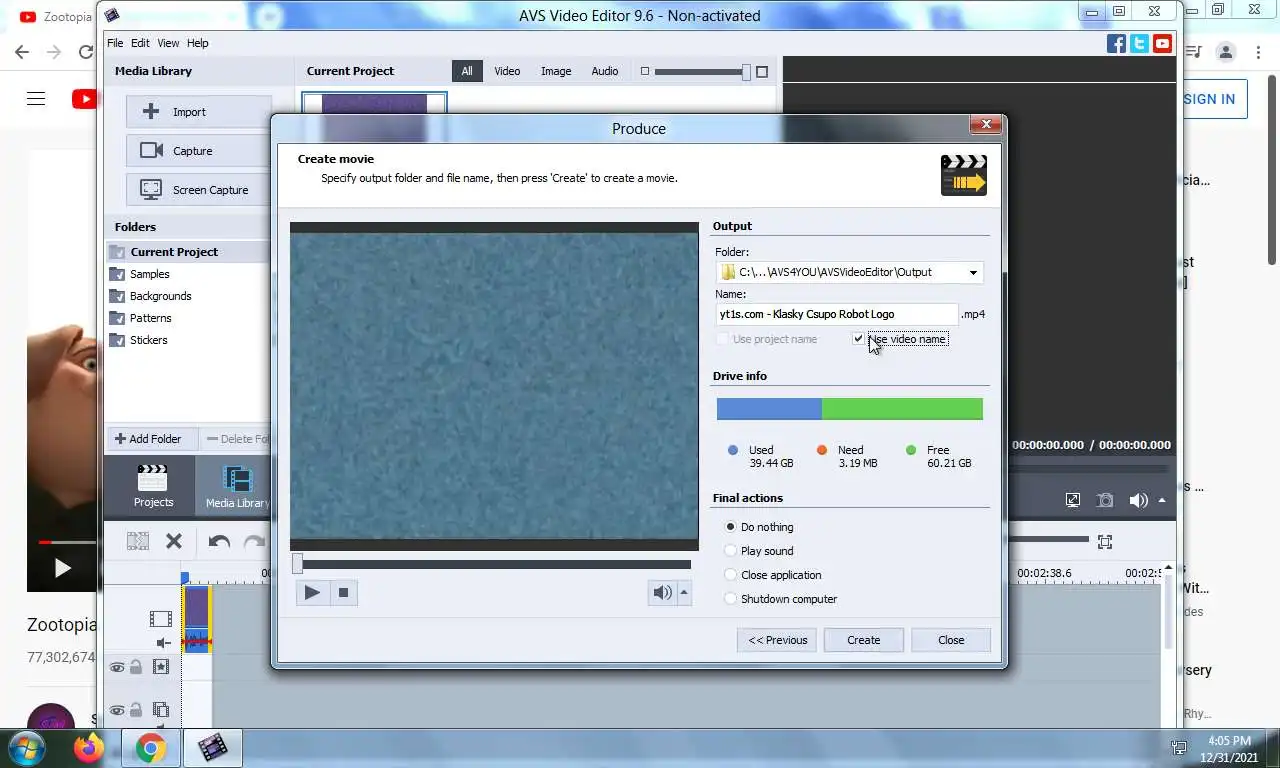Image resolution: width=1280 pixels, height=768 pixels.
Task: Open the Help menu
Action: click(198, 43)
